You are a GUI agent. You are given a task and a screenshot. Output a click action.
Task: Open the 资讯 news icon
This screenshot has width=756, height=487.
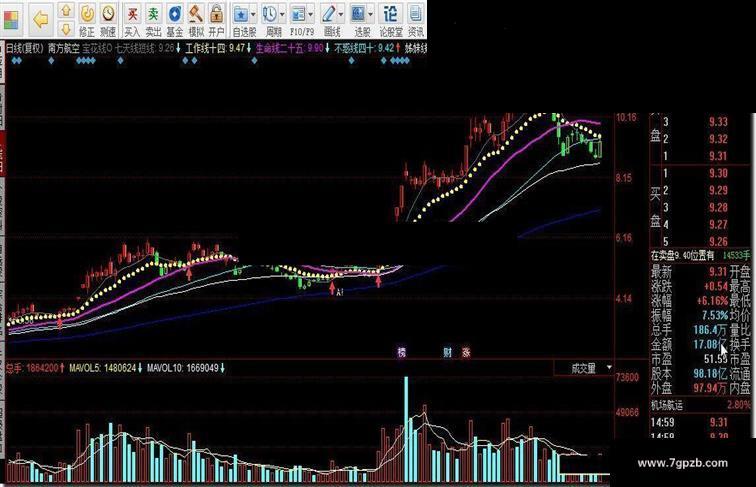416,20
